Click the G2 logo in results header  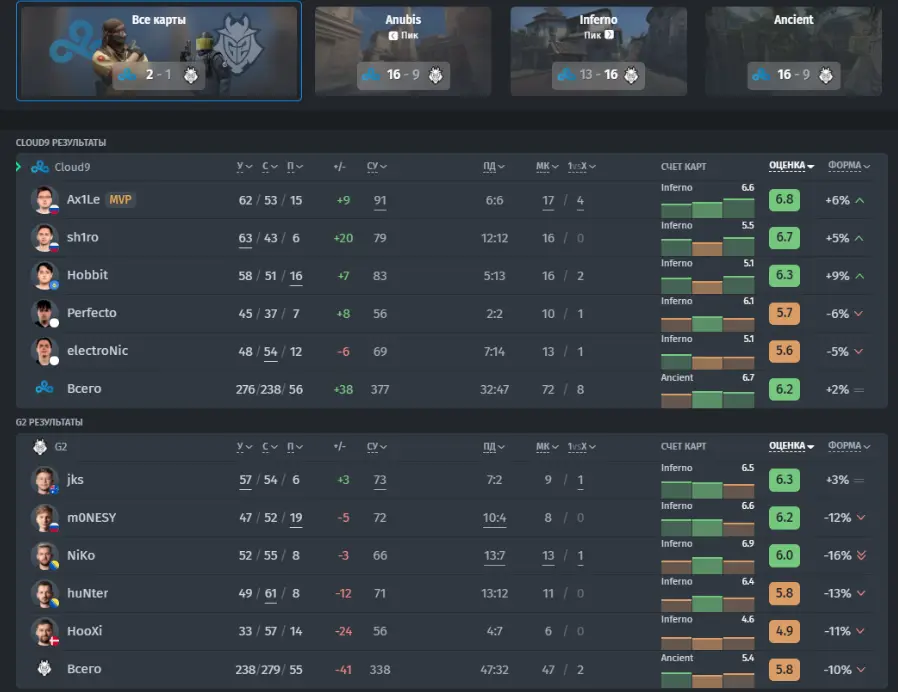coord(40,447)
